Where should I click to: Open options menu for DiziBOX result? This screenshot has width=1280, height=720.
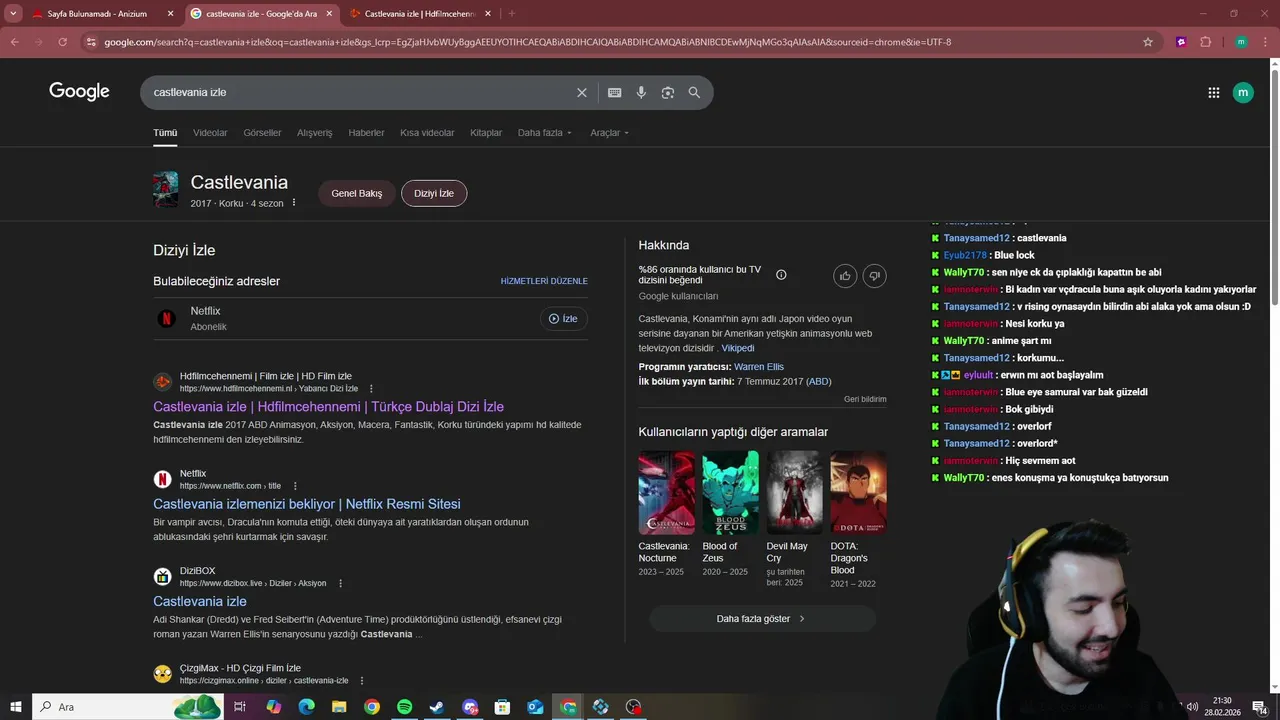[x=340, y=583]
